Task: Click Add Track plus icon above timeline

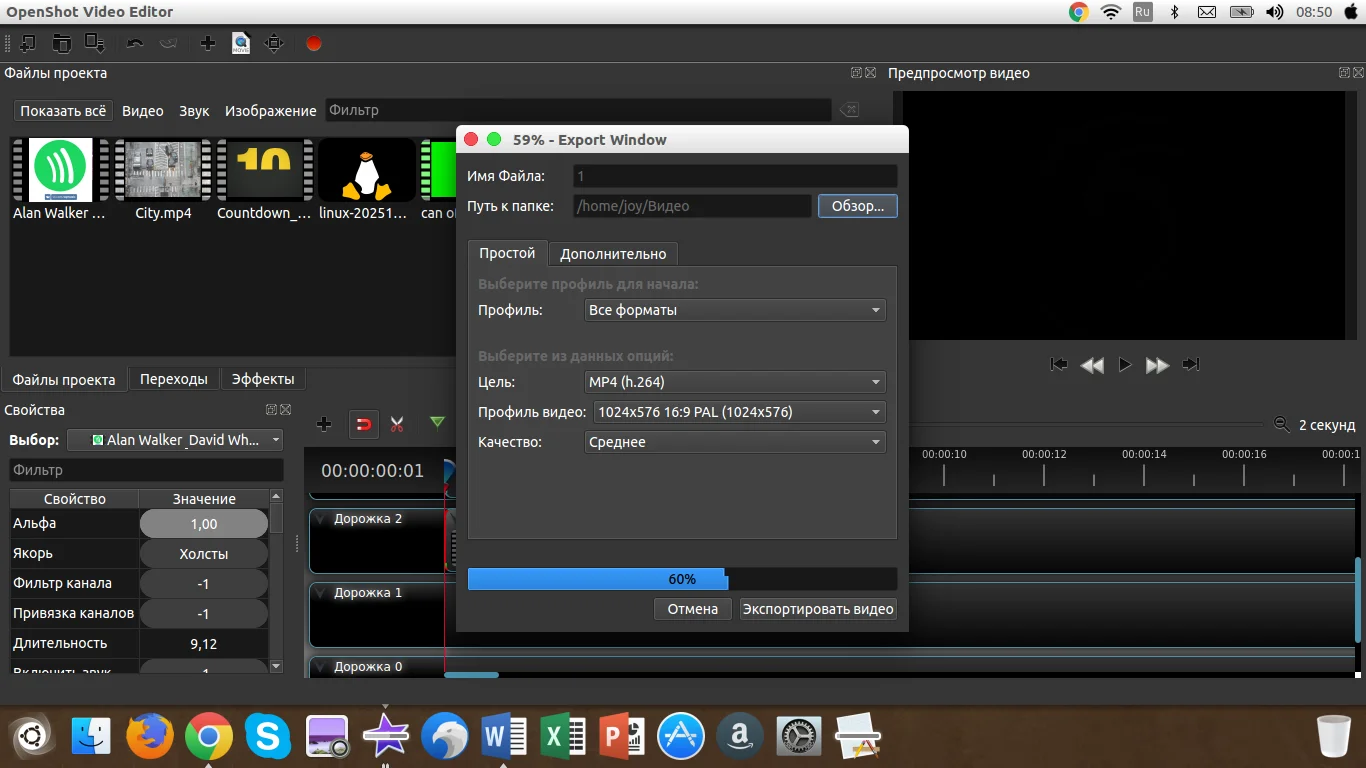Action: [324, 425]
